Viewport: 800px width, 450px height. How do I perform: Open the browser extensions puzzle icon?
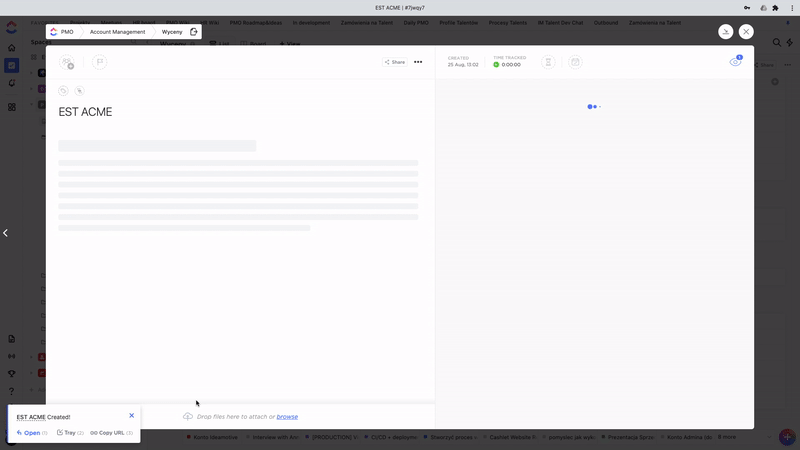(776, 8)
